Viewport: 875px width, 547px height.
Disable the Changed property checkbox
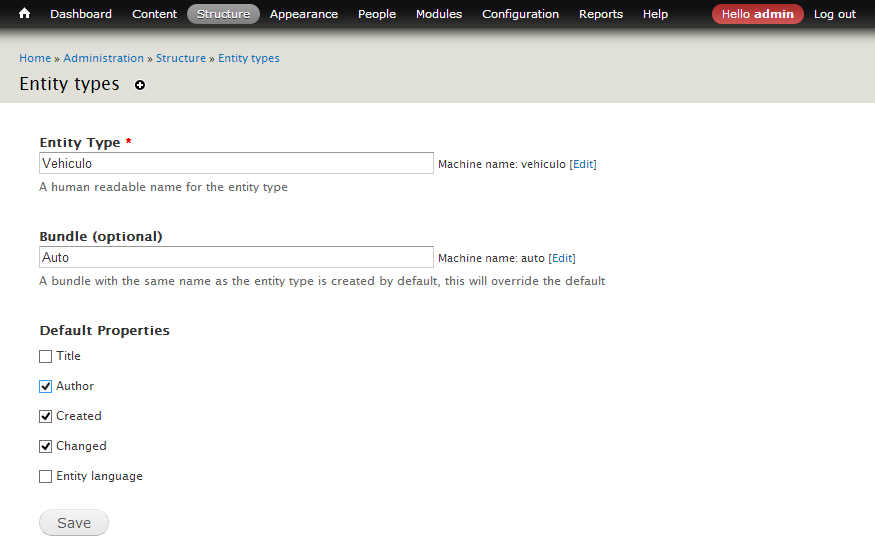click(46, 446)
